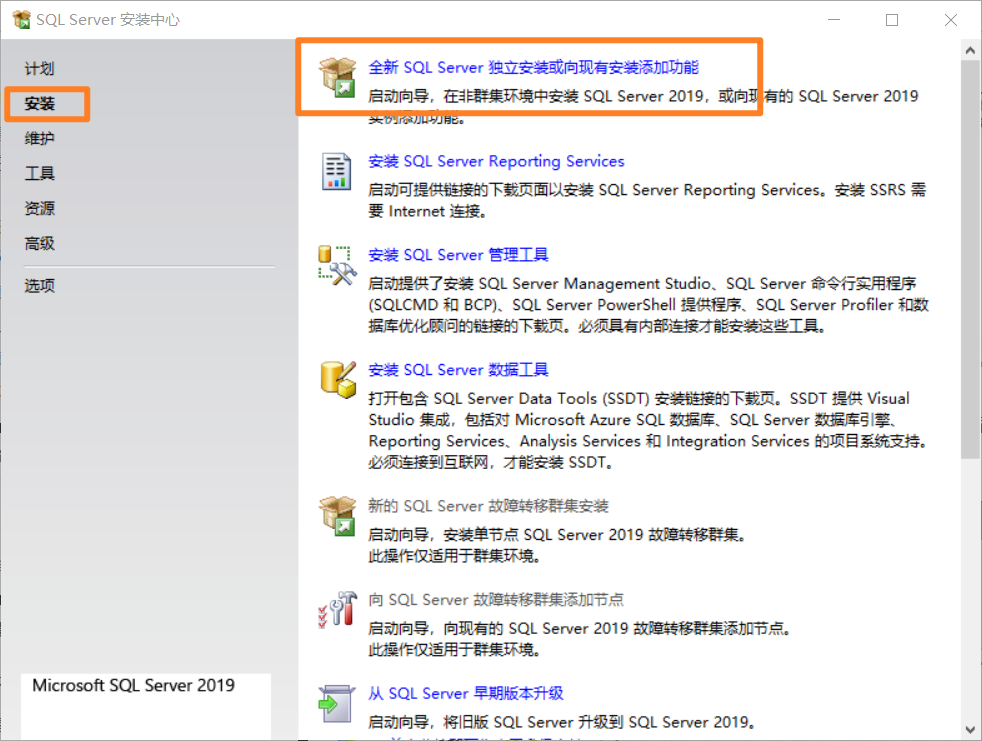
Task: Open 安装 SQL Server Reporting Services link
Action: click(496, 162)
